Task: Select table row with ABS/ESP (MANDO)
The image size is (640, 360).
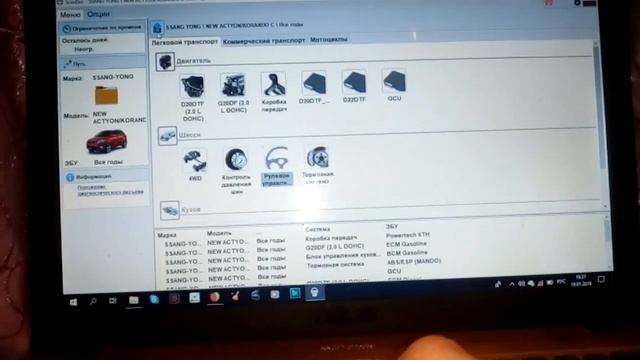Action: 301,265
